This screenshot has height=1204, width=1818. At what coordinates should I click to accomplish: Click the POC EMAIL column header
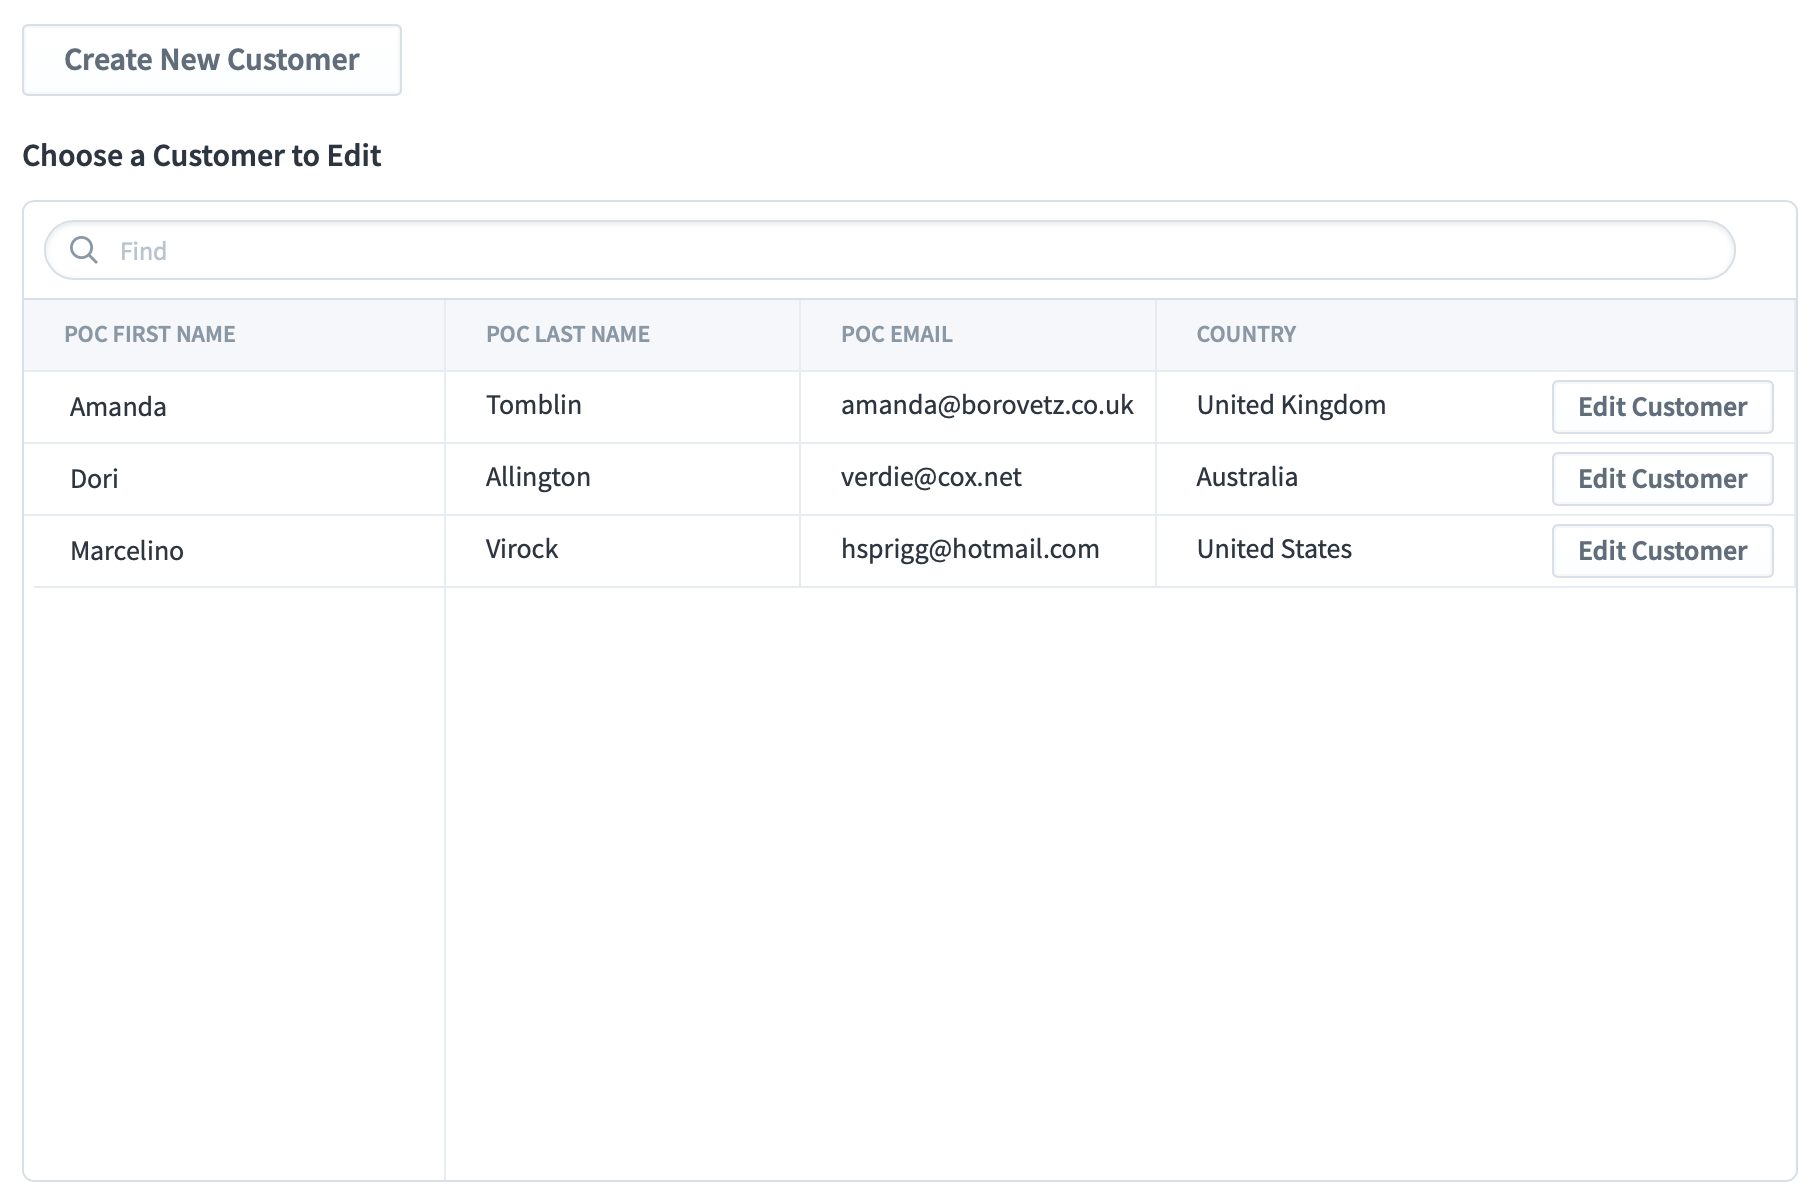coord(896,334)
